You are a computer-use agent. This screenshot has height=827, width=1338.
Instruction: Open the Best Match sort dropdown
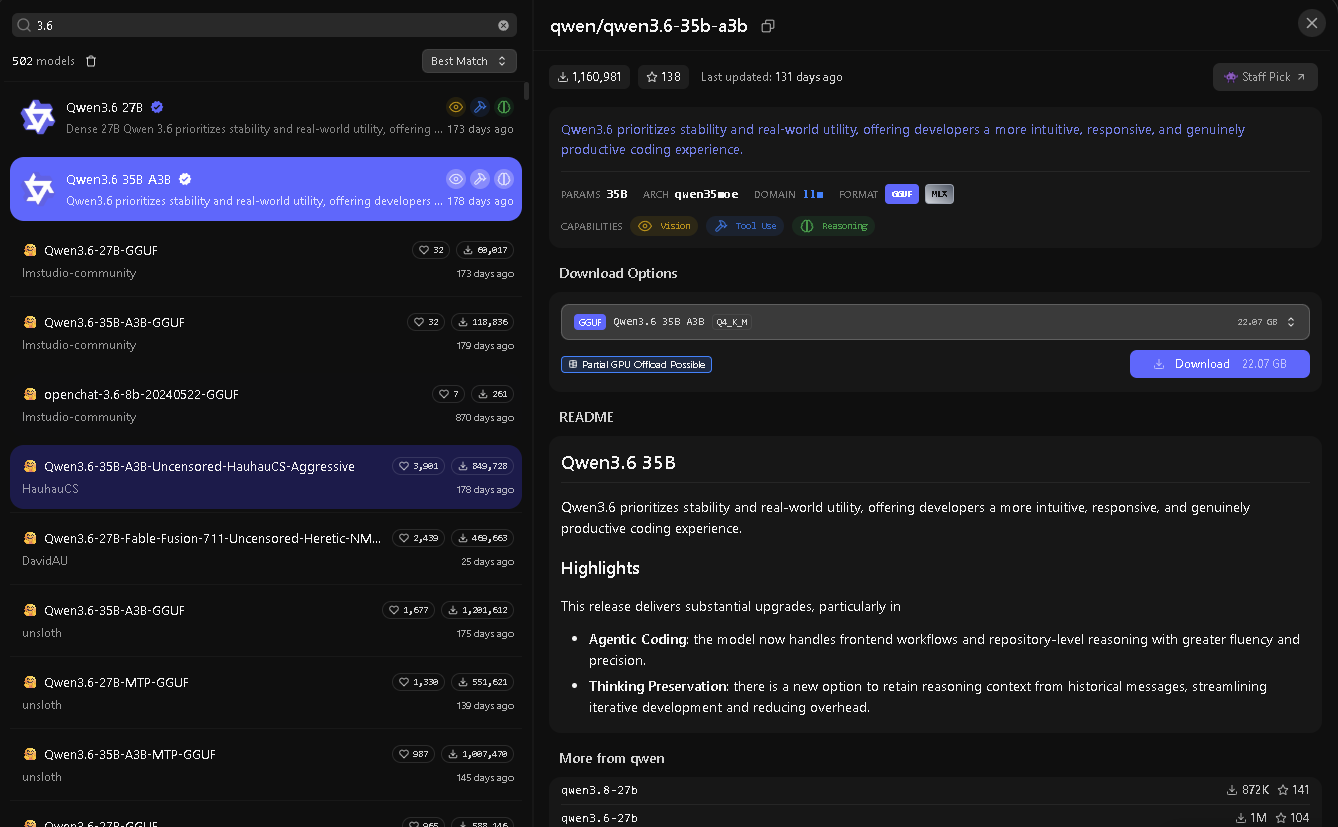pyautogui.click(x=469, y=61)
